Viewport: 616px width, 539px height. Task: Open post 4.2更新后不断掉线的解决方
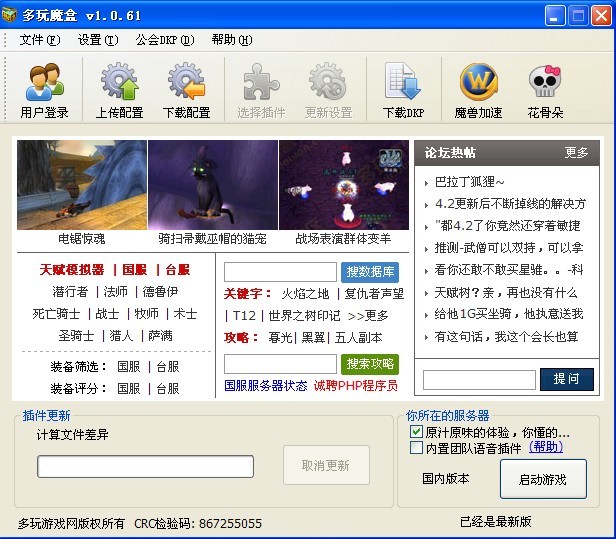tap(510, 204)
